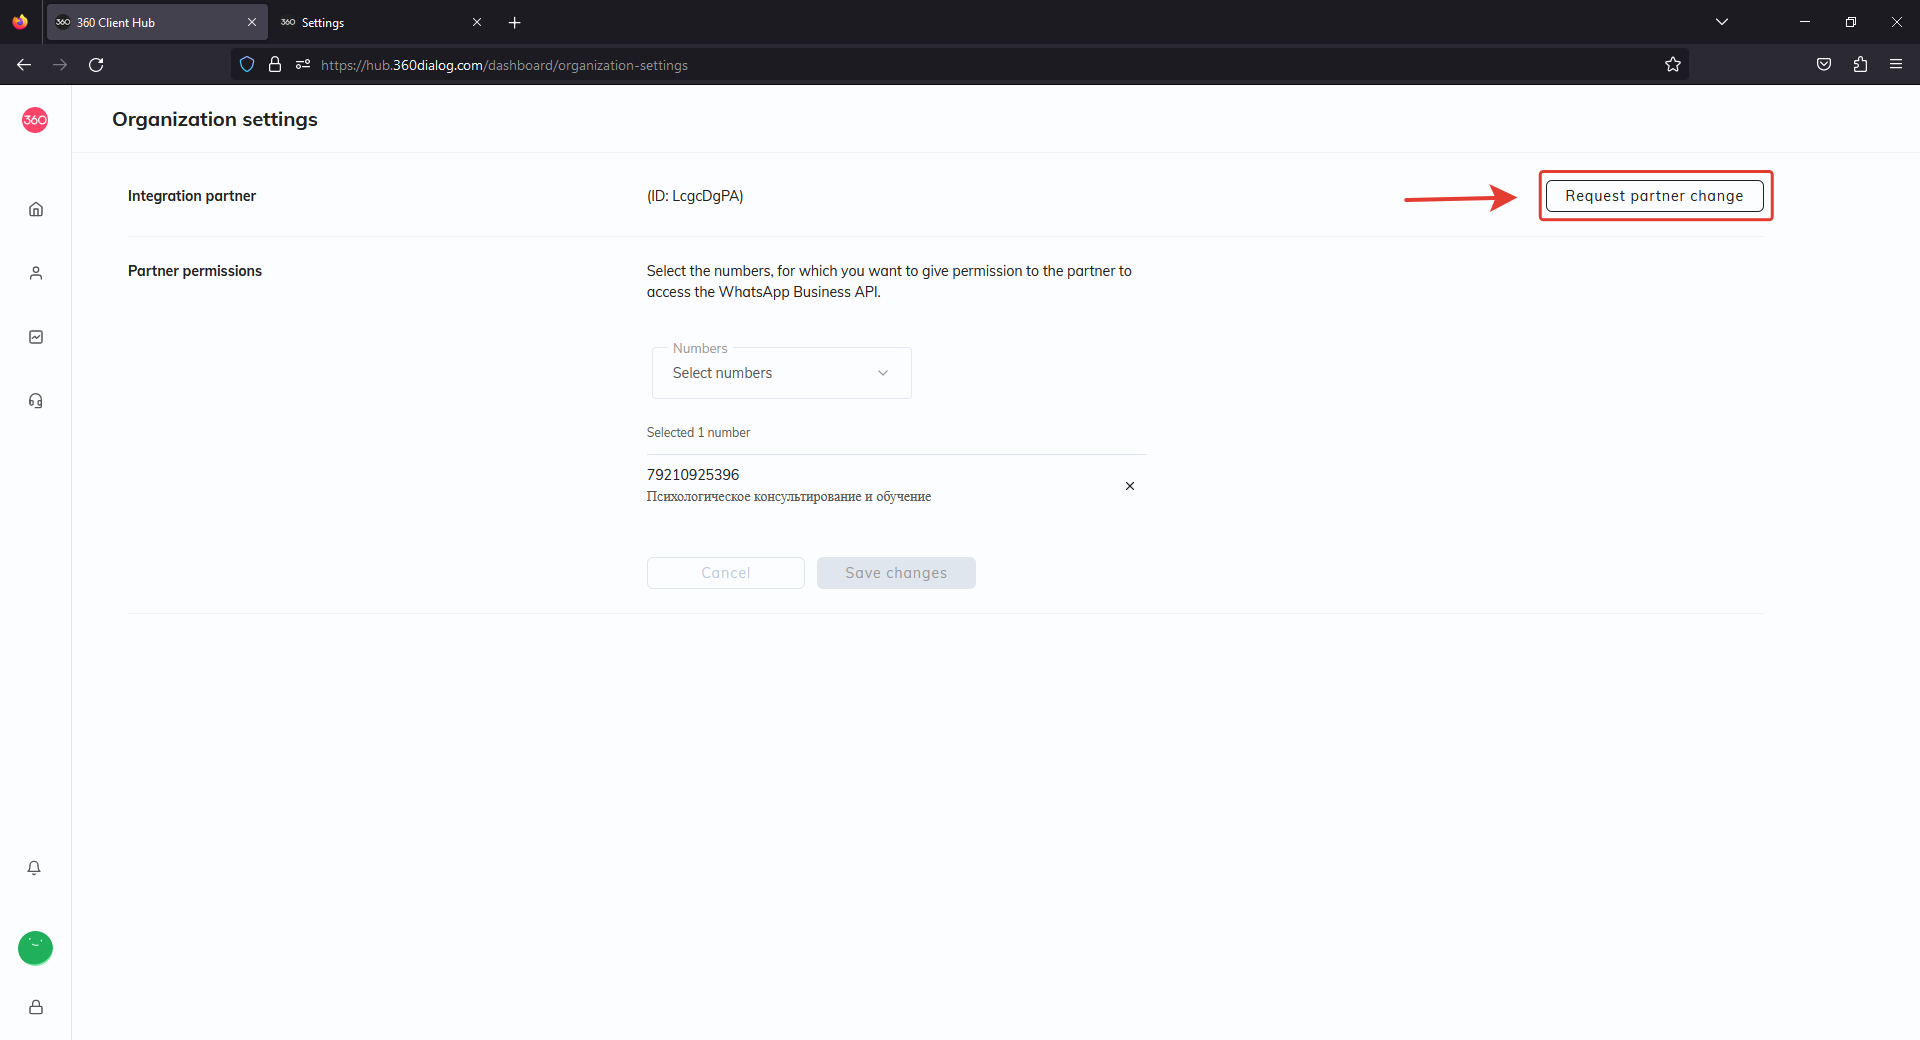The height and width of the screenshot is (1040, 1920).
Task: Remove number 79210925396 from selection
Action: (x=1130, y=486)
